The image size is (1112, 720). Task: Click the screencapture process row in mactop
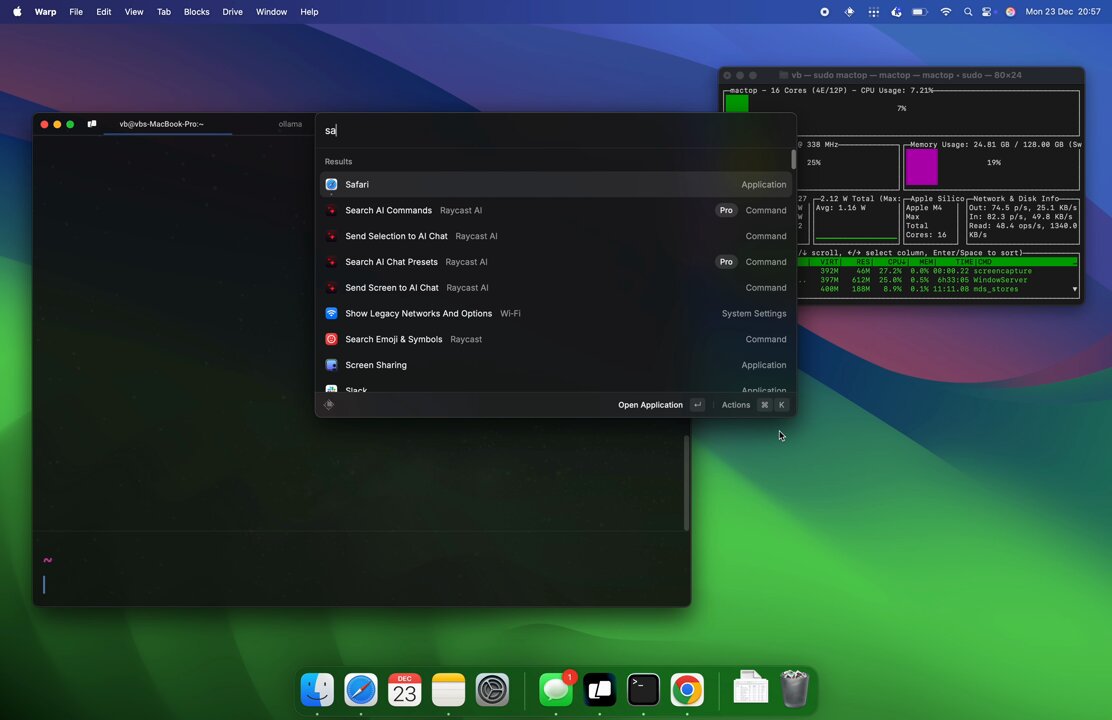tap(937, 271)
